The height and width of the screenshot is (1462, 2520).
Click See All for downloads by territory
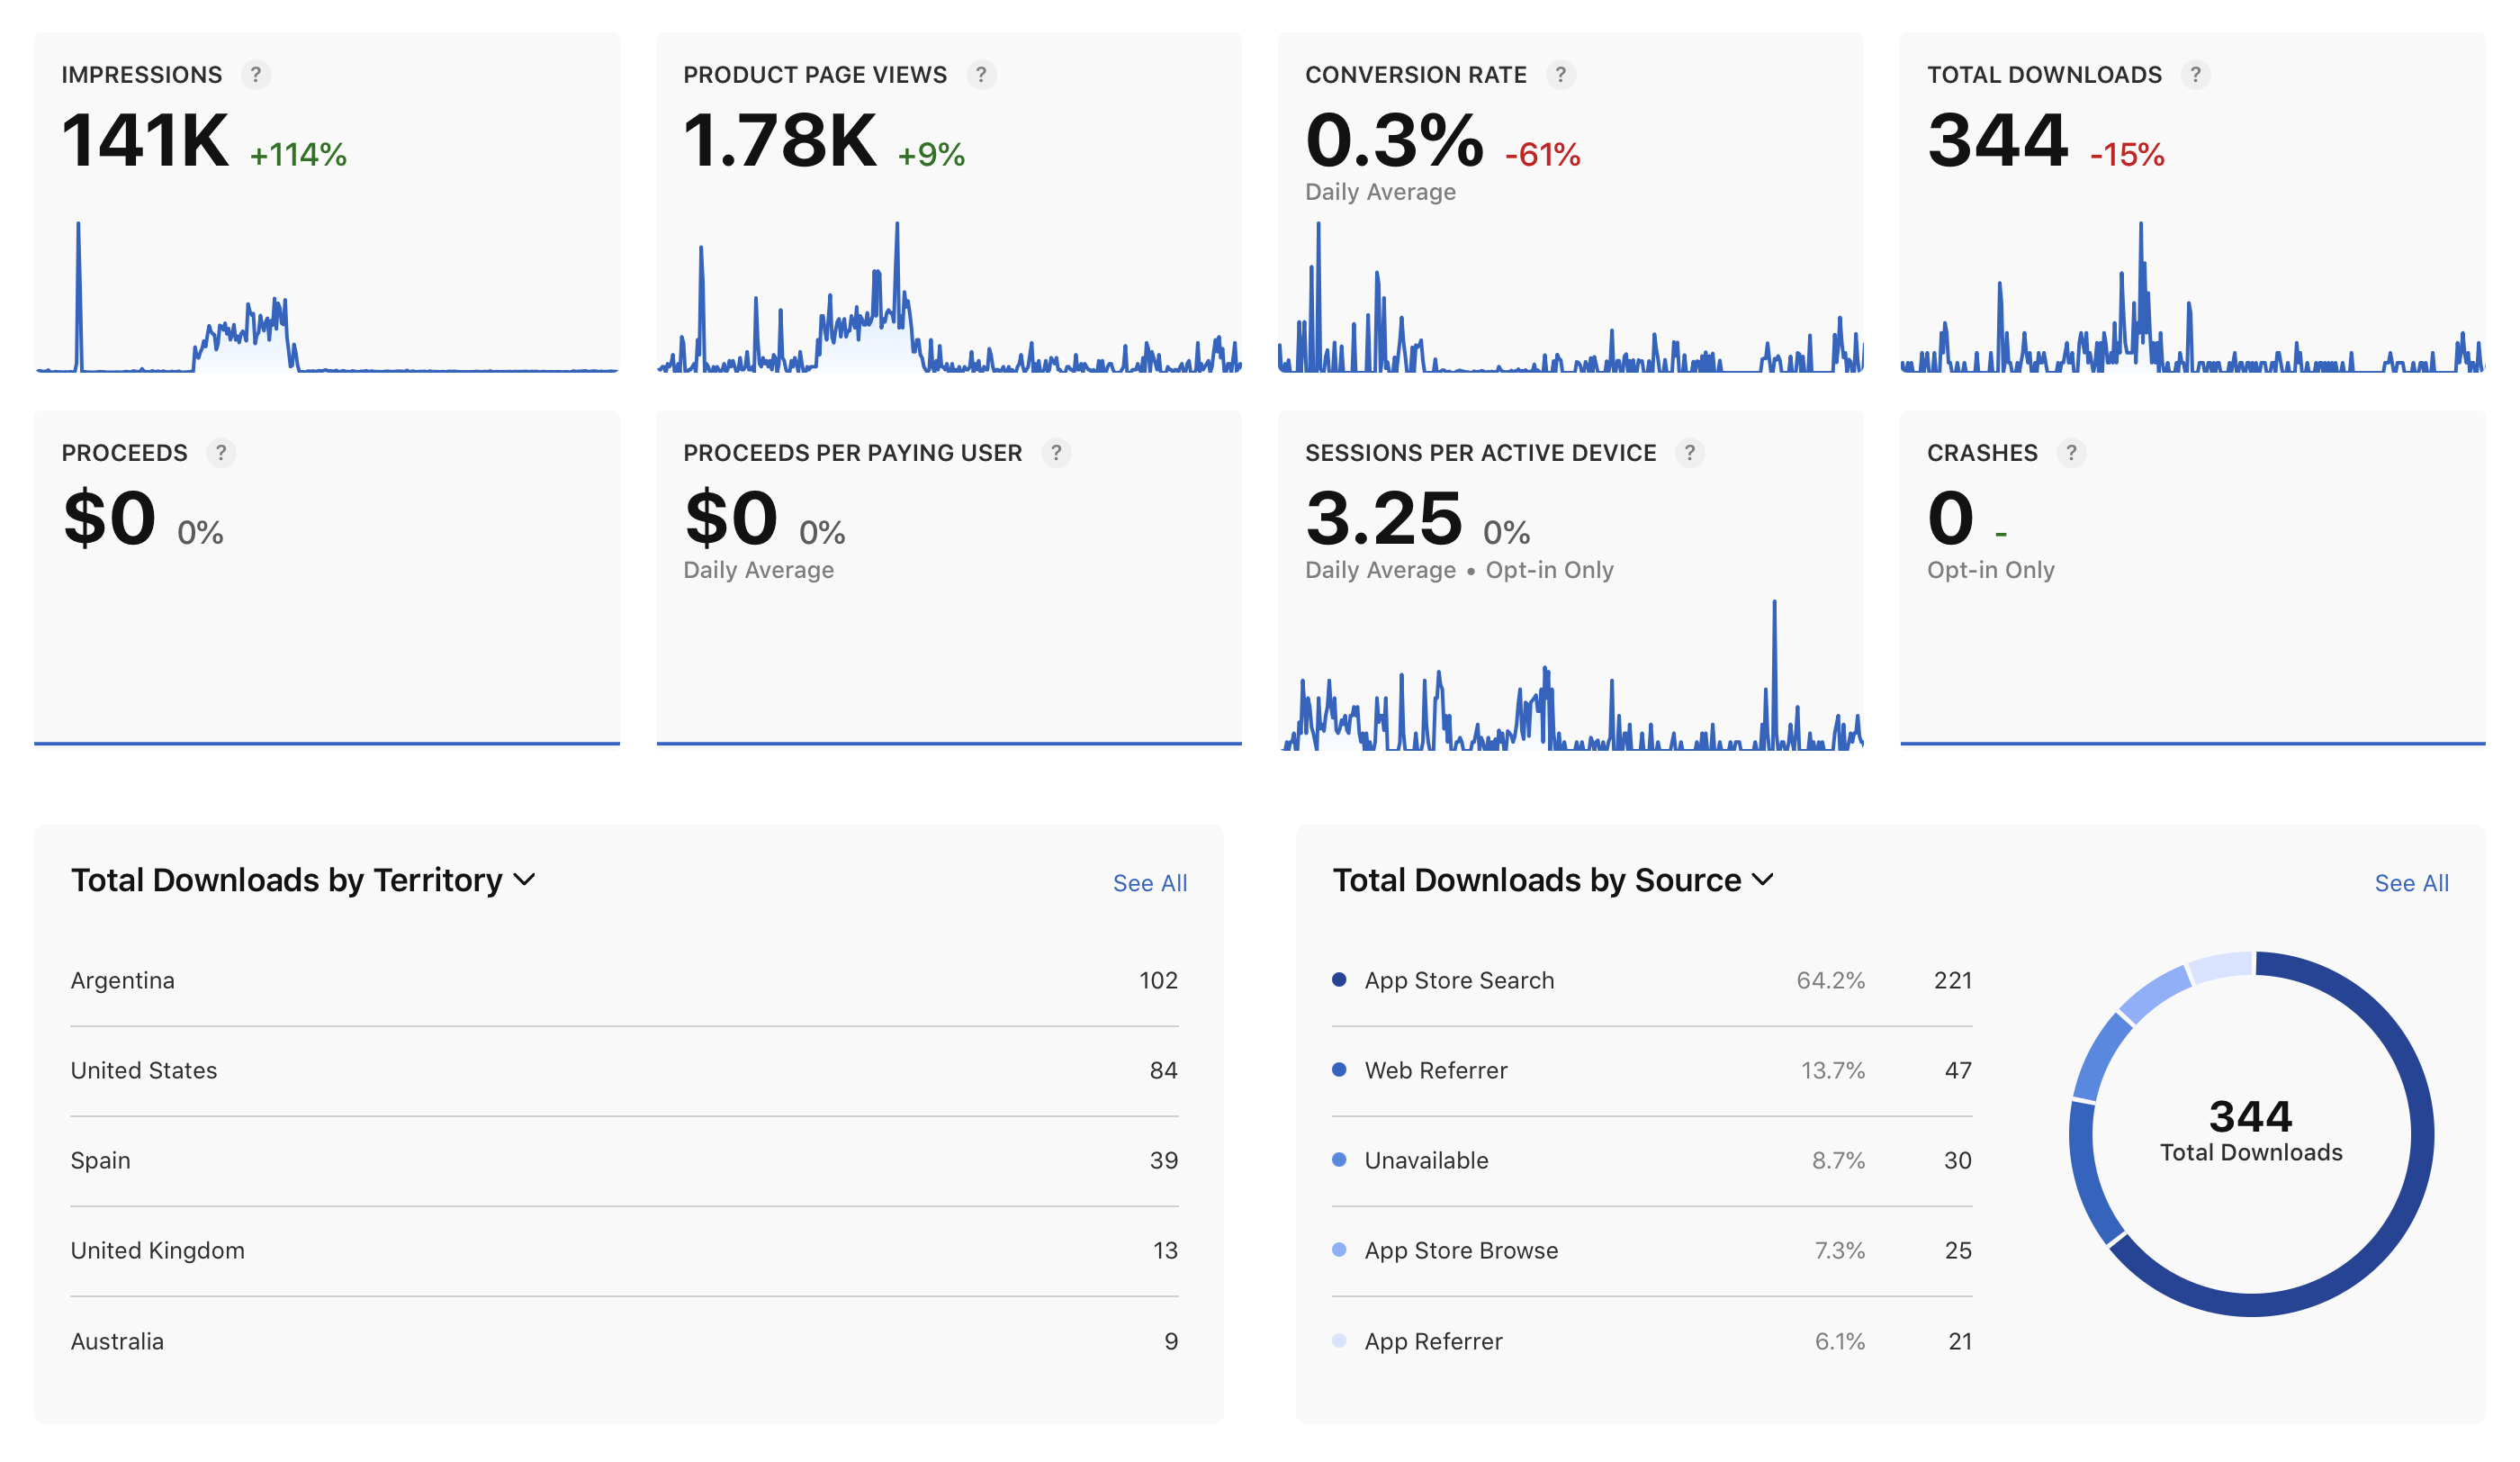pyautogui.click(x=1150, y=883)
